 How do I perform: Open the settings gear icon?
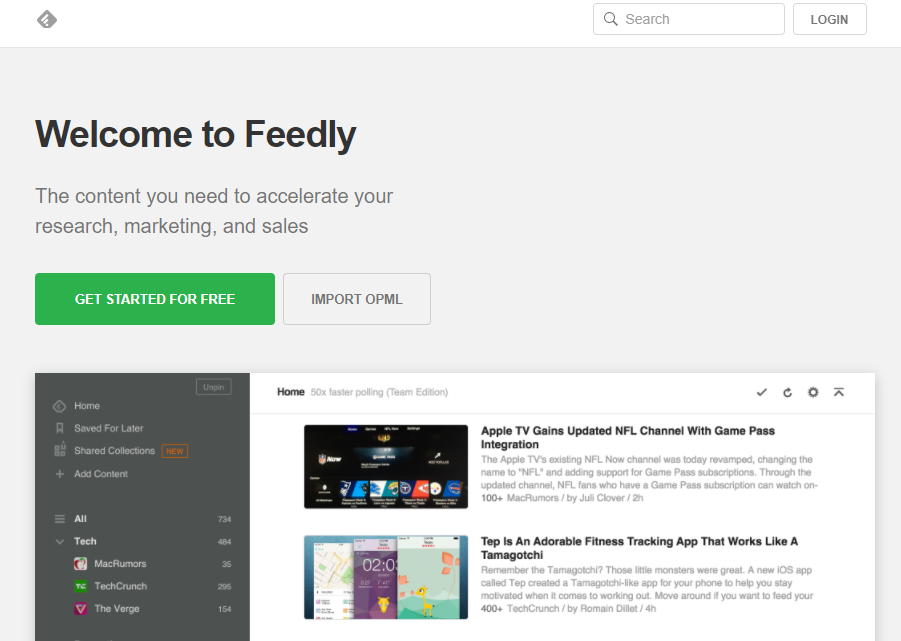(x=813, y=392)
